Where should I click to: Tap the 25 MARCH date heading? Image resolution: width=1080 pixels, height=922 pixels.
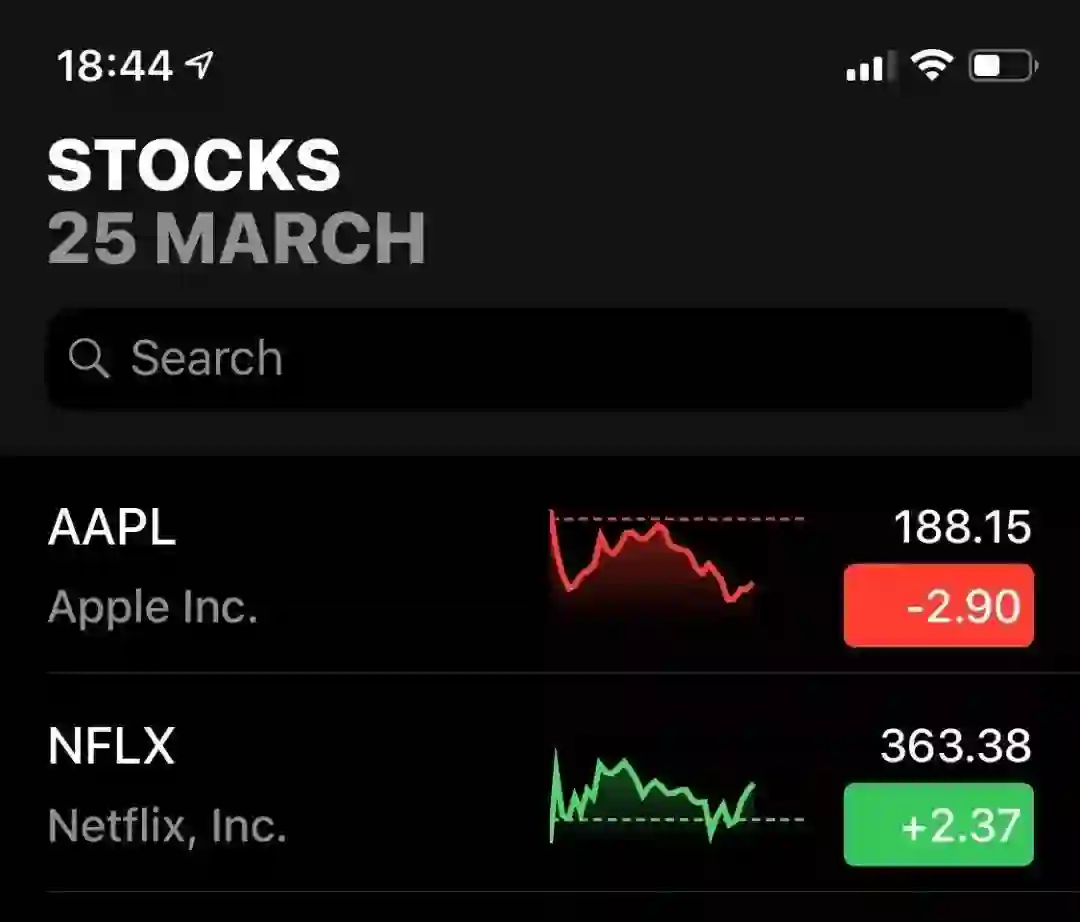click(x=237, y=238)
